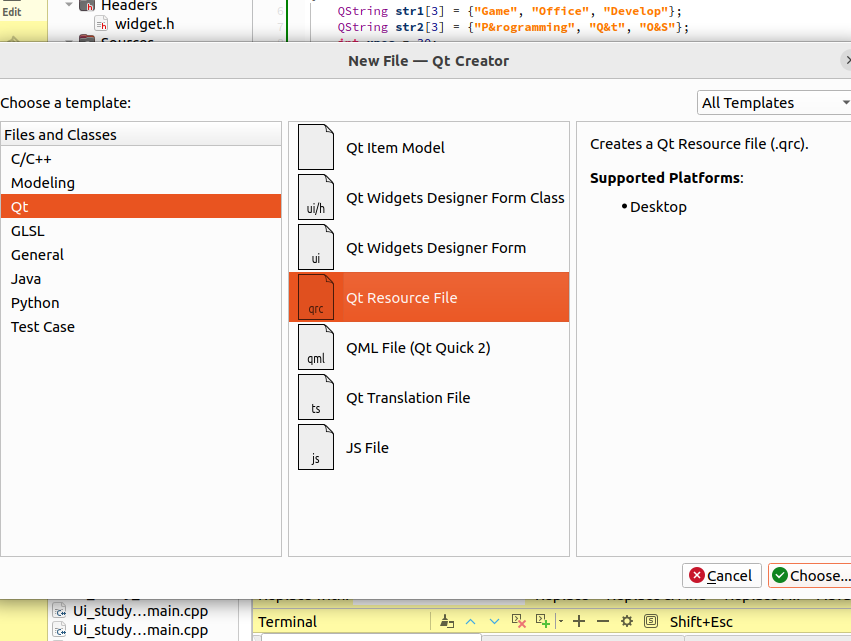Click the minus zoom-out icon in Terminal toolbar
The height and width of the screenshot is (641, 851).
603,621
